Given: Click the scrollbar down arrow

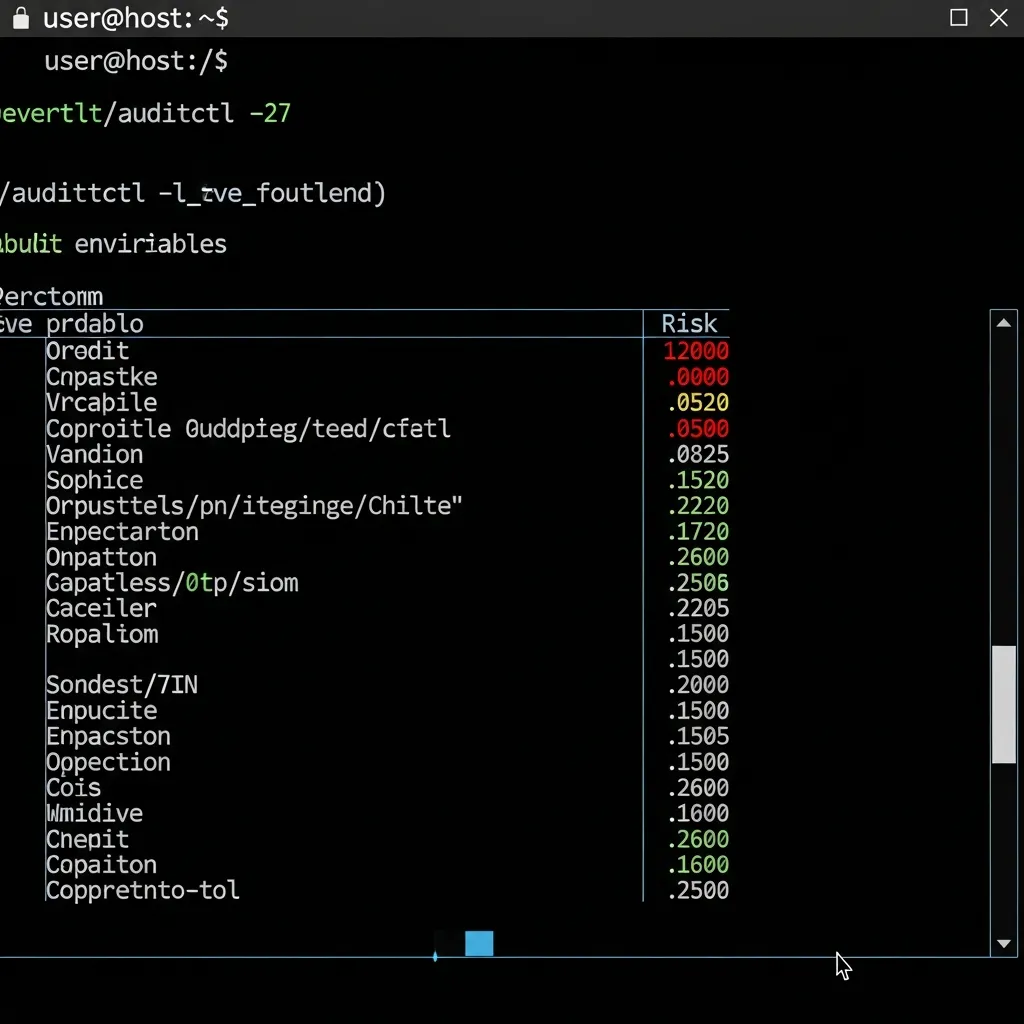Looking at the screenshot, I should tap(1004, 943).
